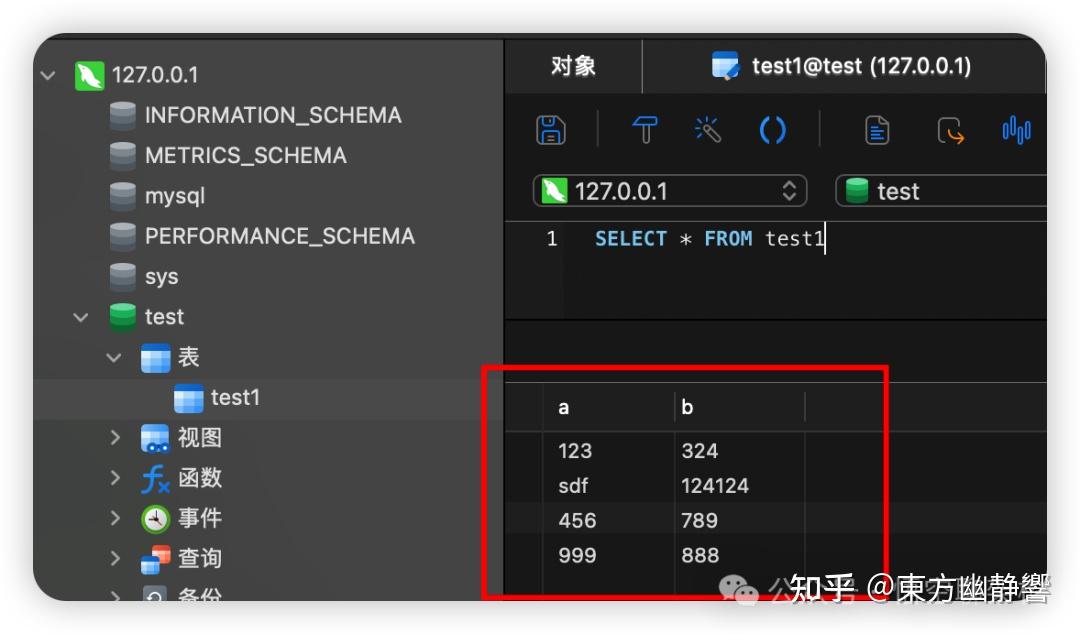Collapse the test database node

pyautogui.click(x=81, y=317)
